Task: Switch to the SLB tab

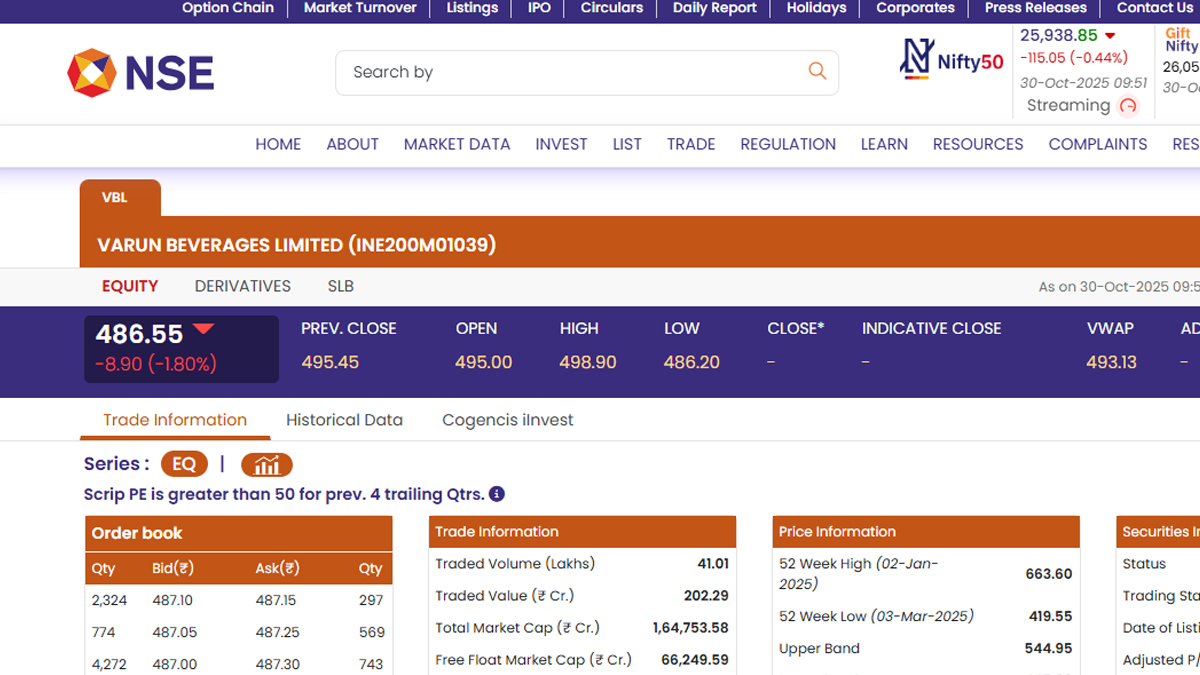Action: pyautogui.click(x=341, y=286)
